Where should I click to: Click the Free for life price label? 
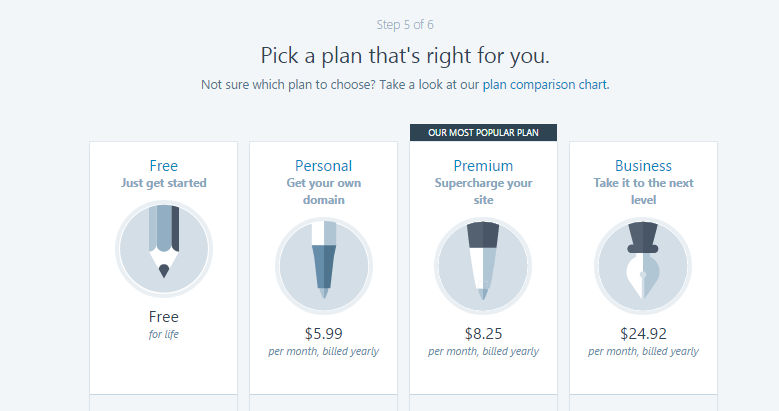(x=164, y=324)
